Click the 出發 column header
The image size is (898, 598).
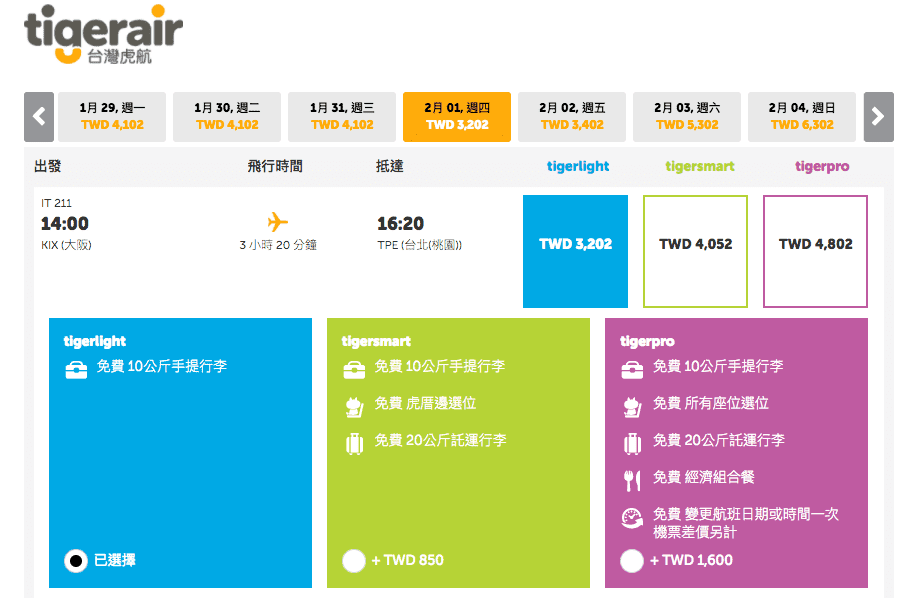(x=48, y=166)
